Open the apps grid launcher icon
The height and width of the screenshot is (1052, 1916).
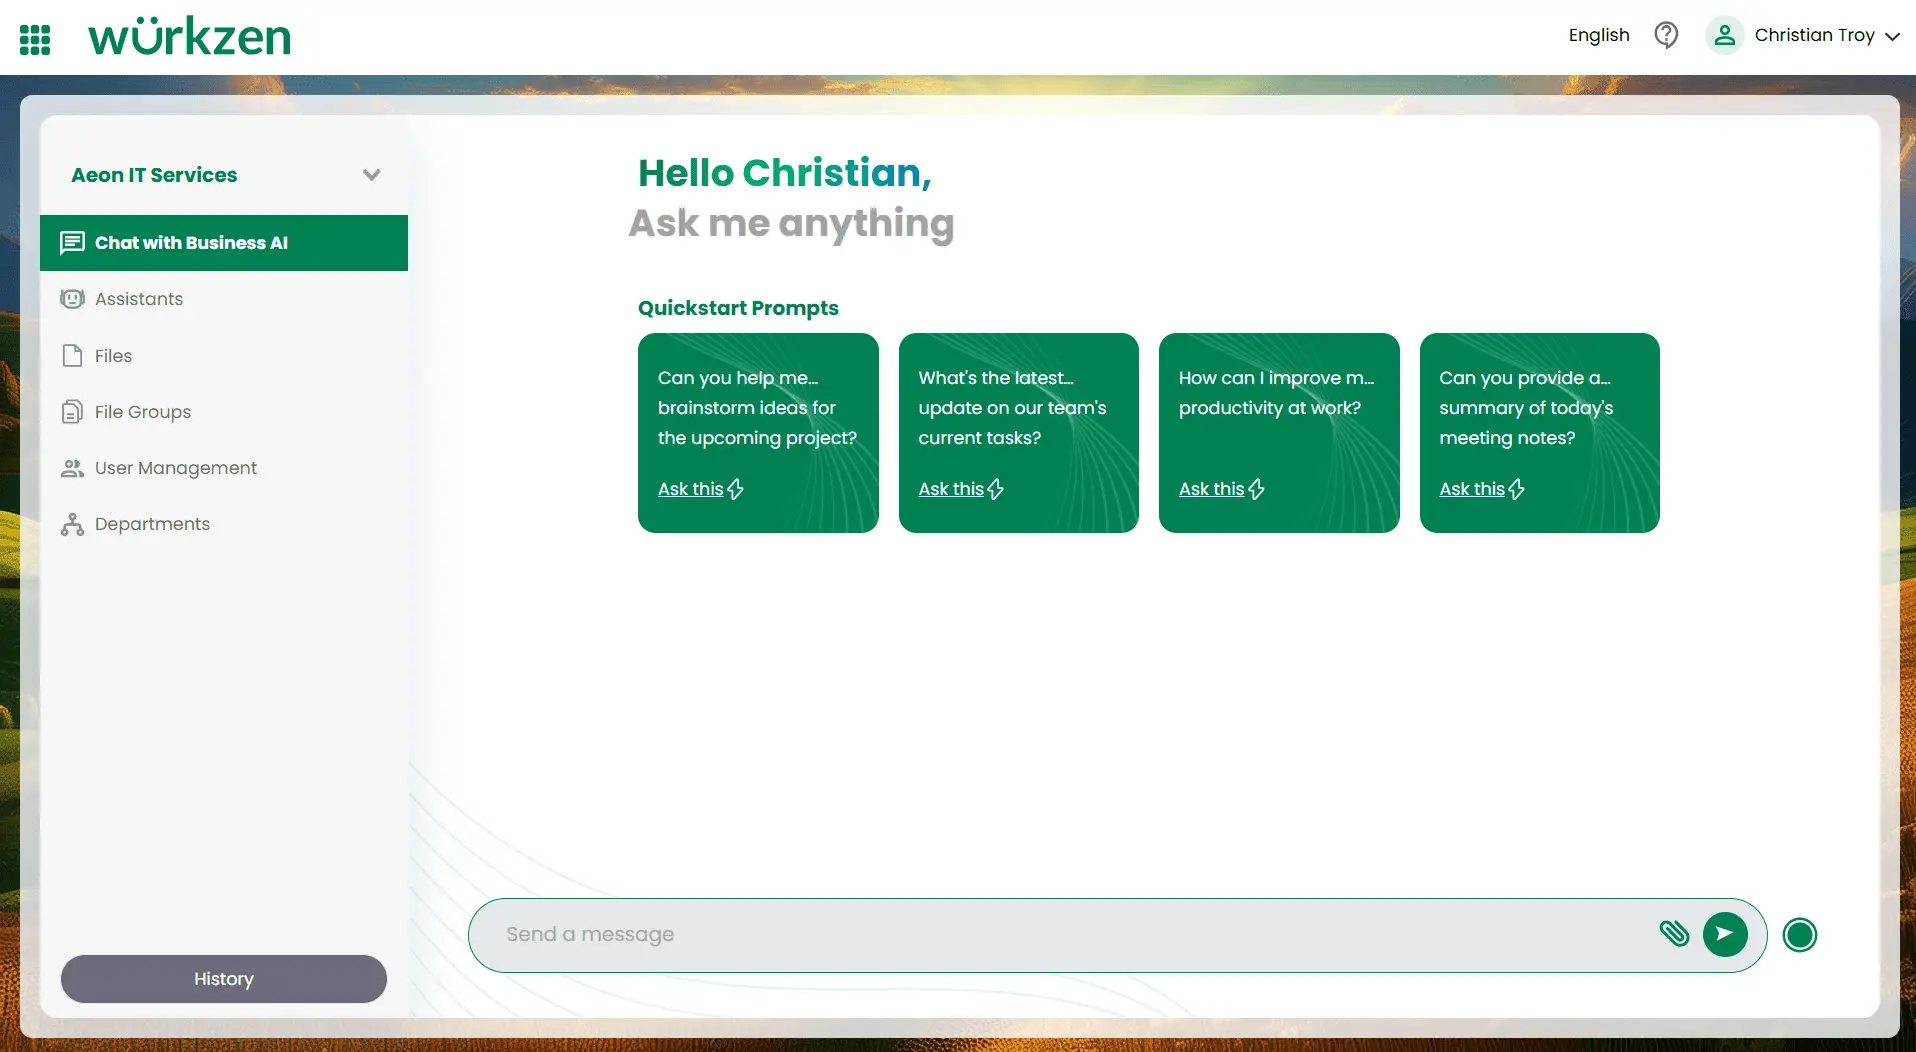click(x=35, y=39)
